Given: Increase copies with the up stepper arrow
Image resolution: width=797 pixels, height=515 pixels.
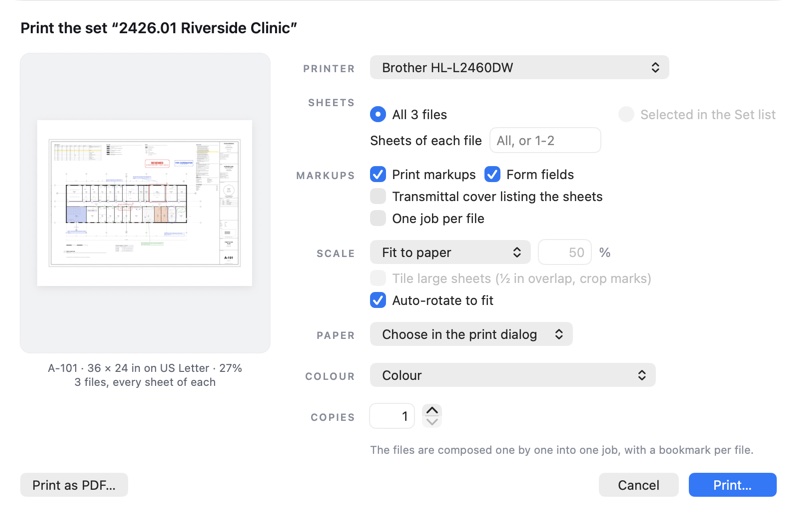Looking at the screenshot, I should point(432,410).
